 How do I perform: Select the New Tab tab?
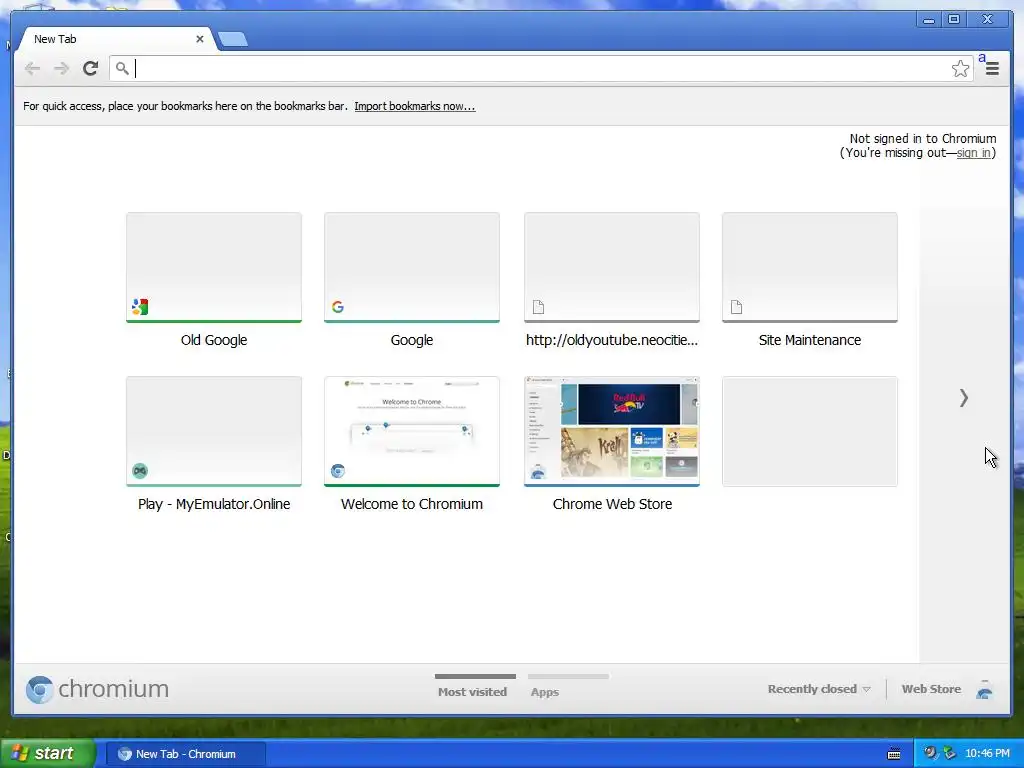click(114, 39)
